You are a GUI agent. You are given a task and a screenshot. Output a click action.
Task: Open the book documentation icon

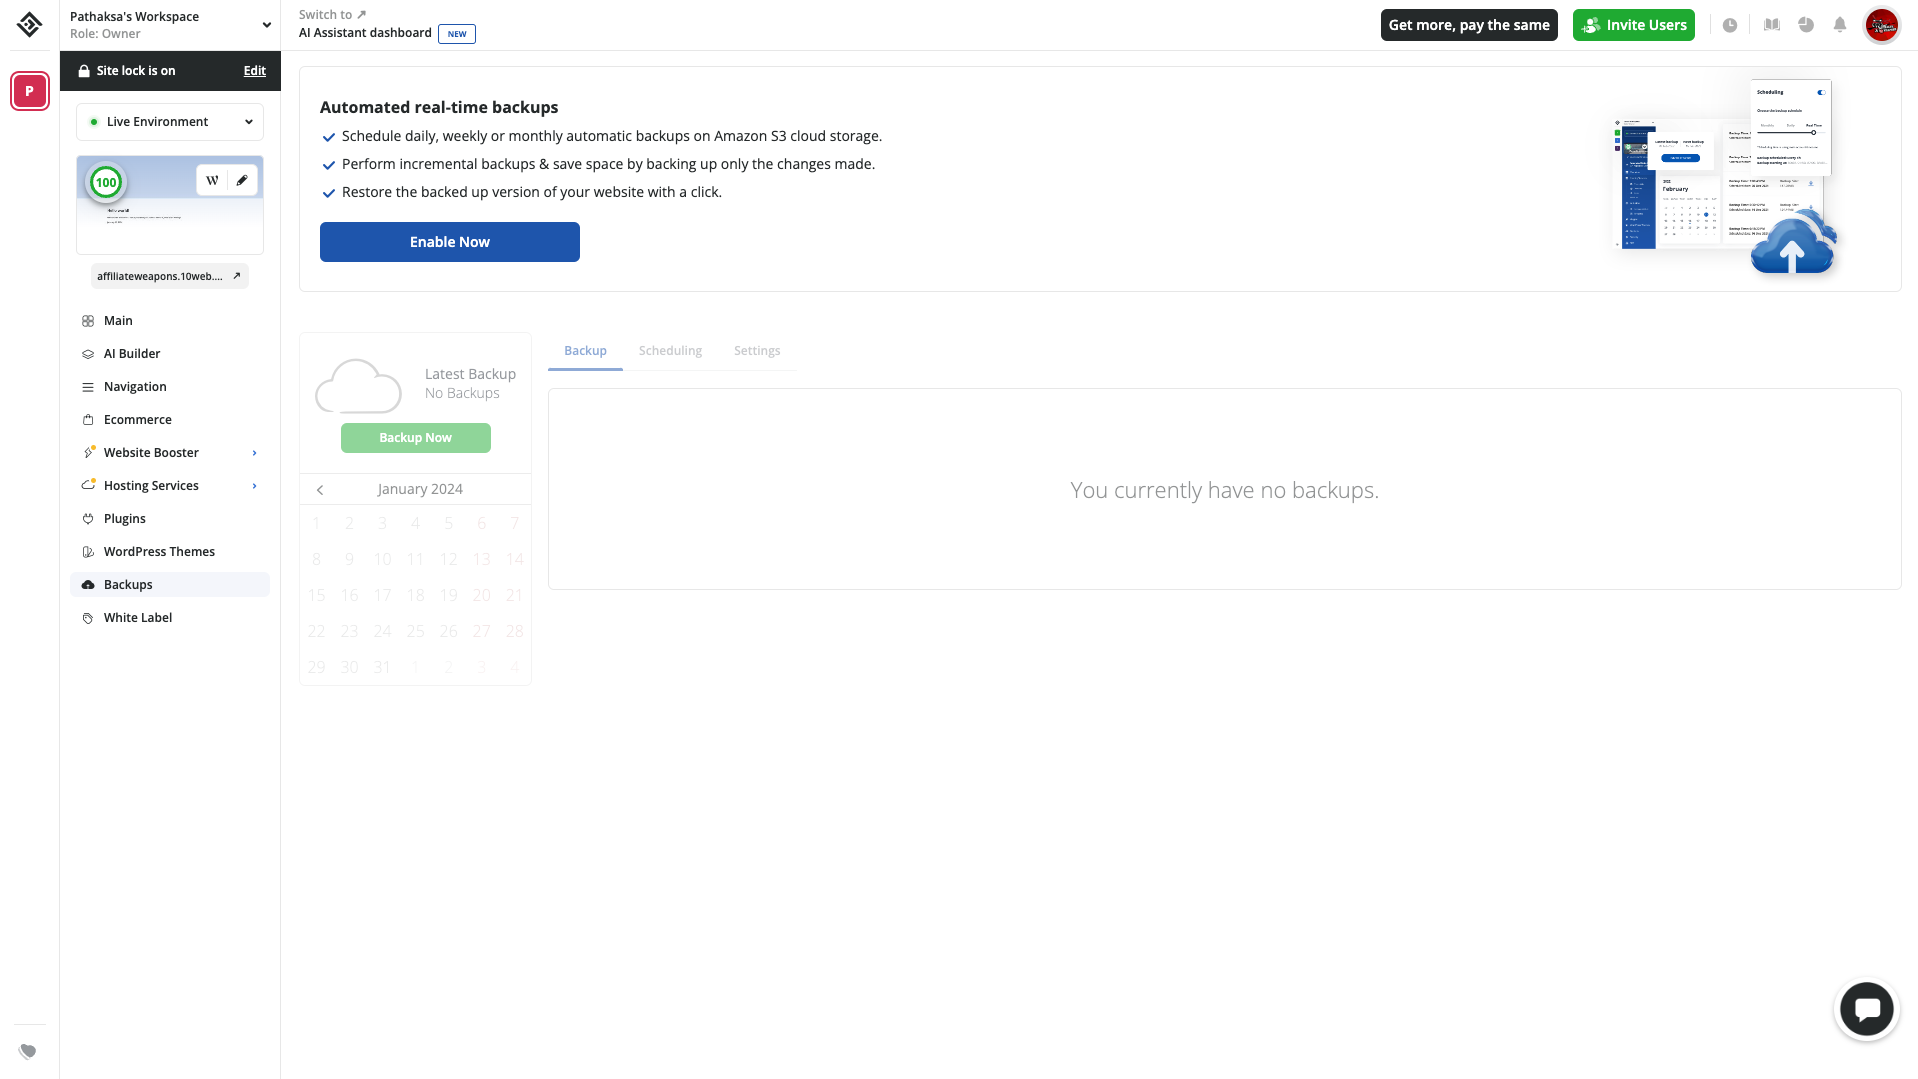[x=1771, y=25]
